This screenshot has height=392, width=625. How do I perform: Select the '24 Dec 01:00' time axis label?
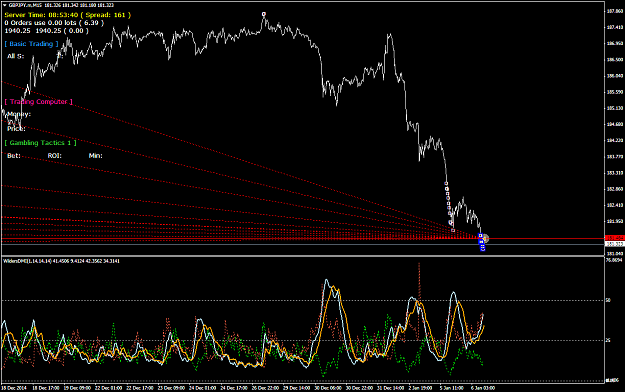(x=202, y=388)
